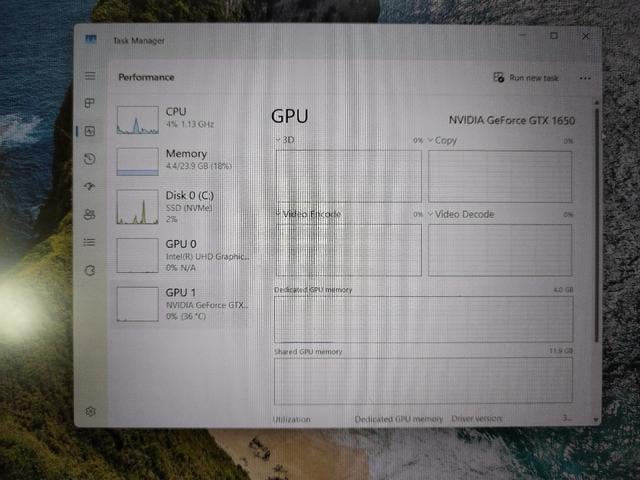Open the App history page icon
640x480 pixels.
90,159
